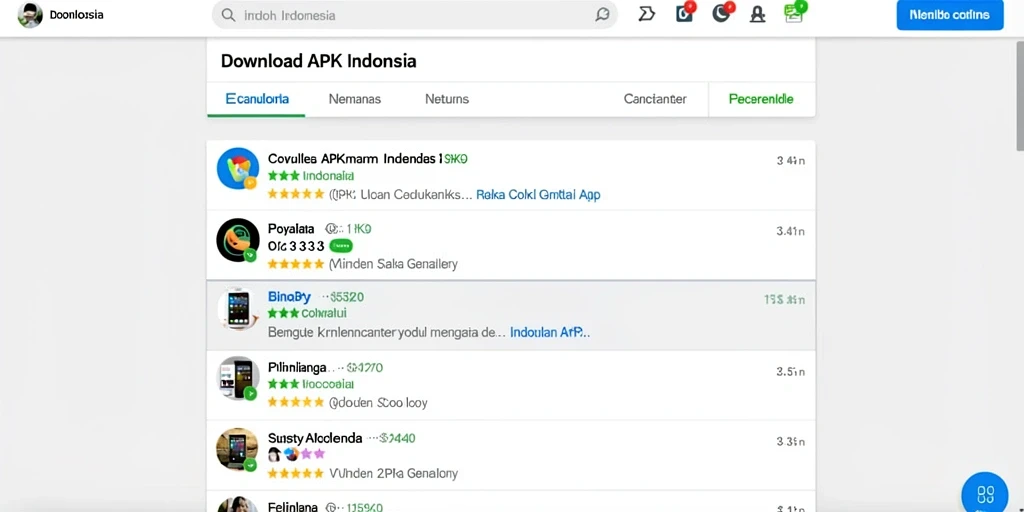The width and height of the screenshot is (1024, 512).
Task: Click the Poyalata round black app icon
Action: tap(238, 240)
